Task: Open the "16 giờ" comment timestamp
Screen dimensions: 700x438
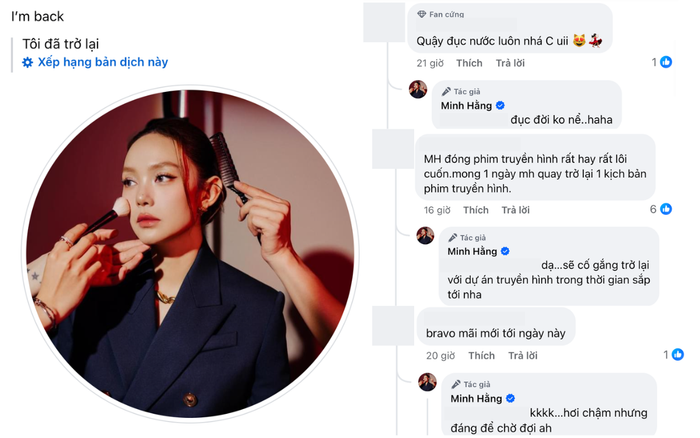Action: click(435, 210)
